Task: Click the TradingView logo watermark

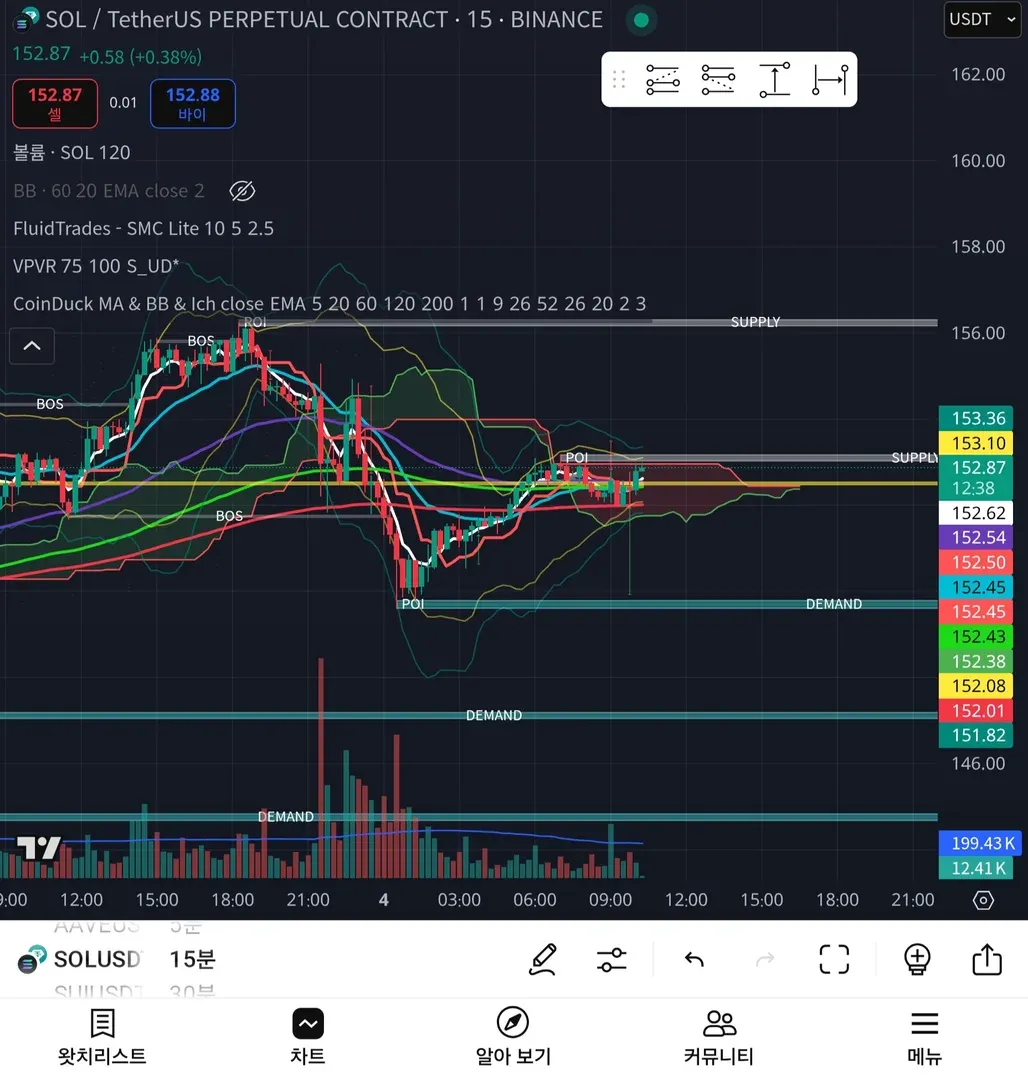Action: pos(39,847)
